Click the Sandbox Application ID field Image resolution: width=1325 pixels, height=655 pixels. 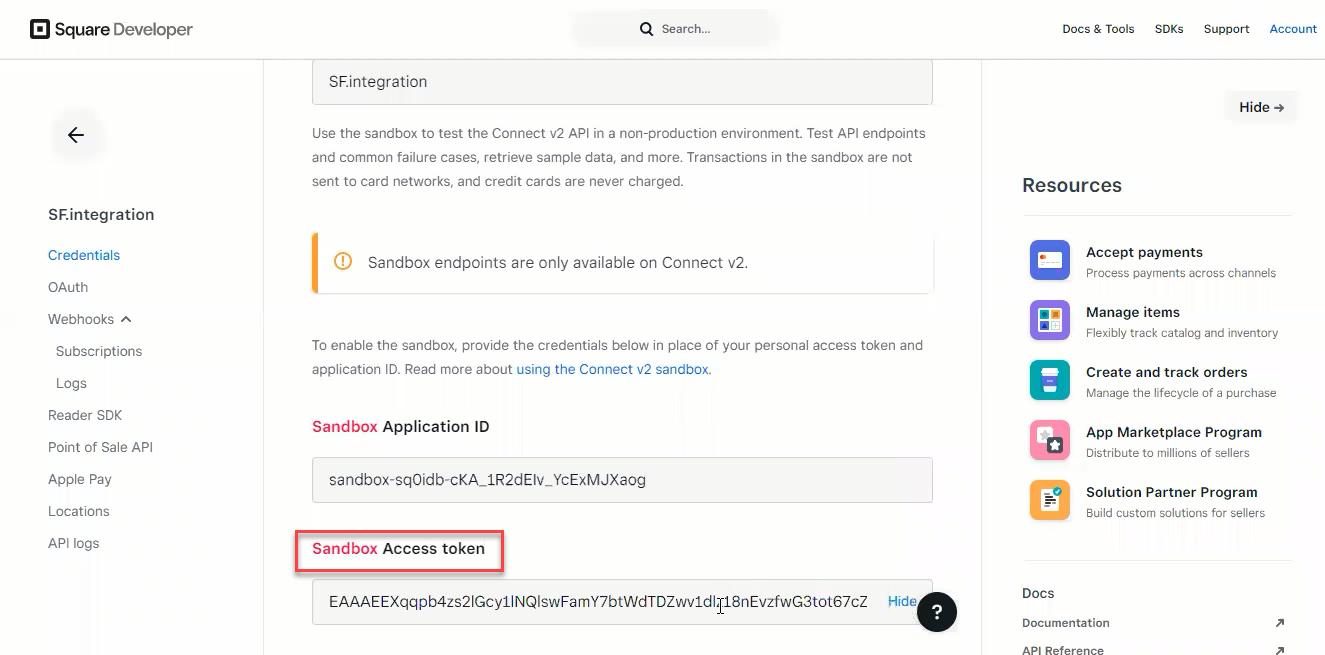[x=622, y=480]
